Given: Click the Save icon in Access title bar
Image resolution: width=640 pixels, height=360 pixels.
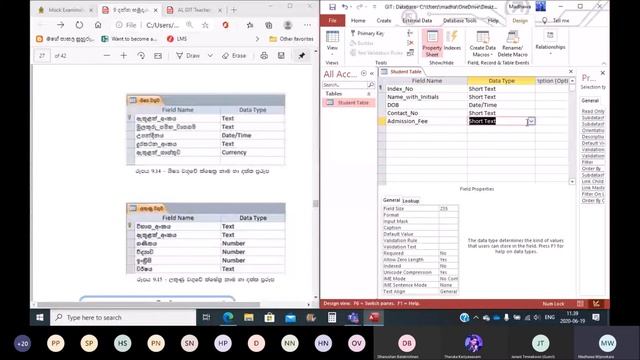Looking at the screenshot, I should tap(332, 7).
